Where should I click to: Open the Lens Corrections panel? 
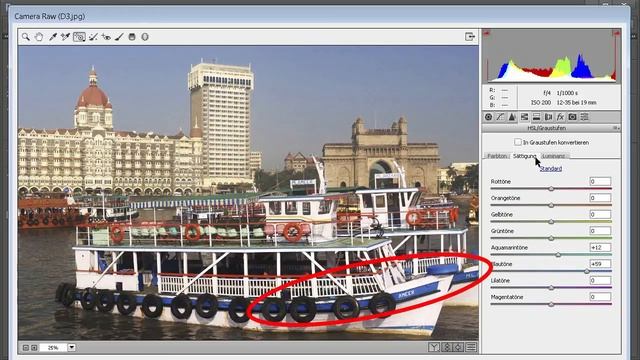tap(548, 117)
